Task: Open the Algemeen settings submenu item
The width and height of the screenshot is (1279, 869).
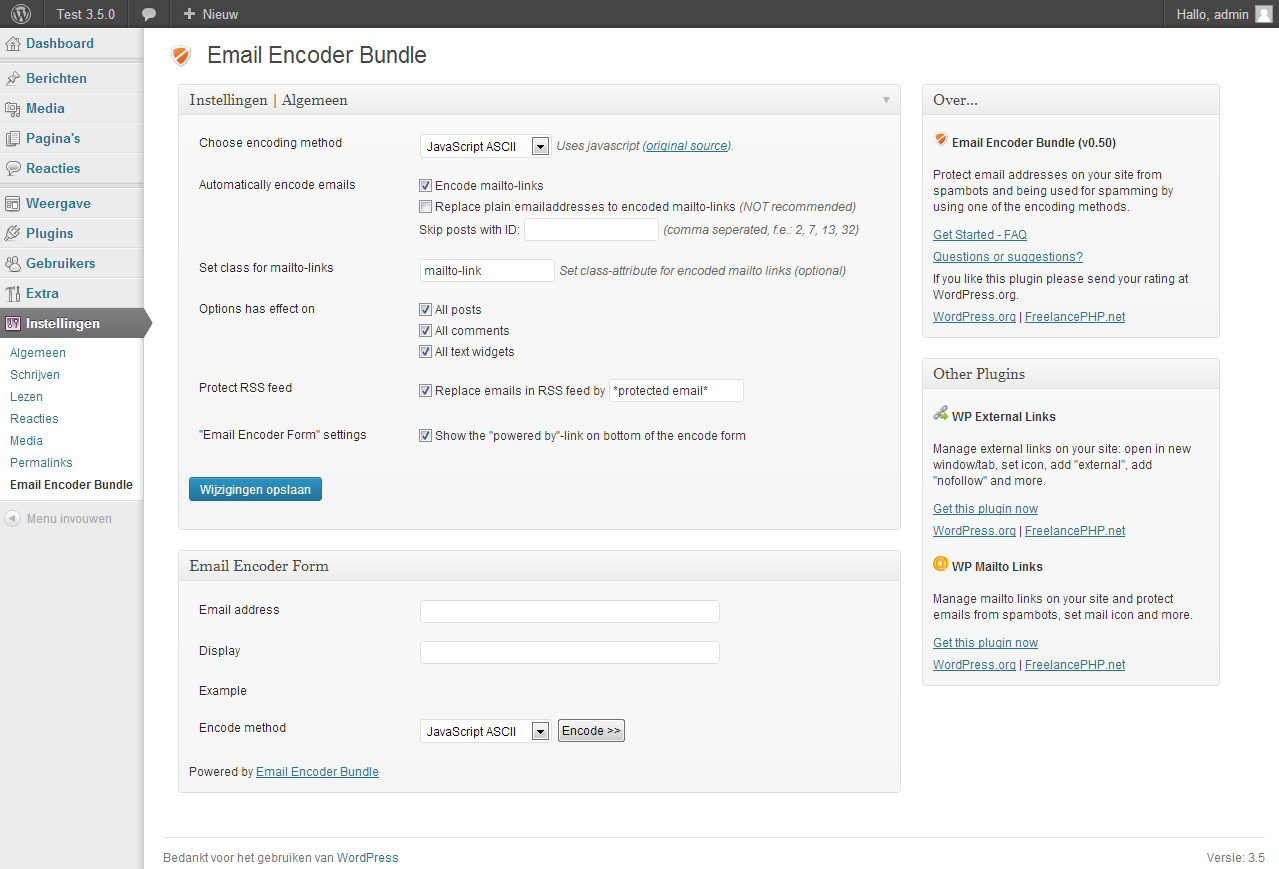Action: 38,353
